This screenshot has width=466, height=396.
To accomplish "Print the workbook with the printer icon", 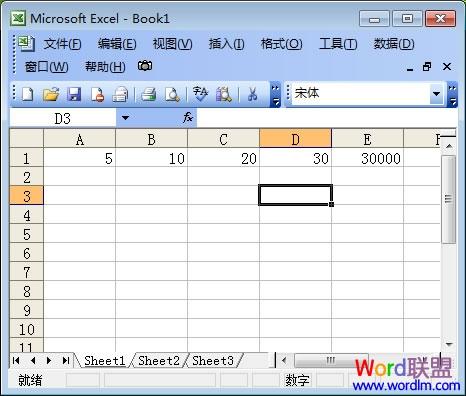I will pos(148,94).
